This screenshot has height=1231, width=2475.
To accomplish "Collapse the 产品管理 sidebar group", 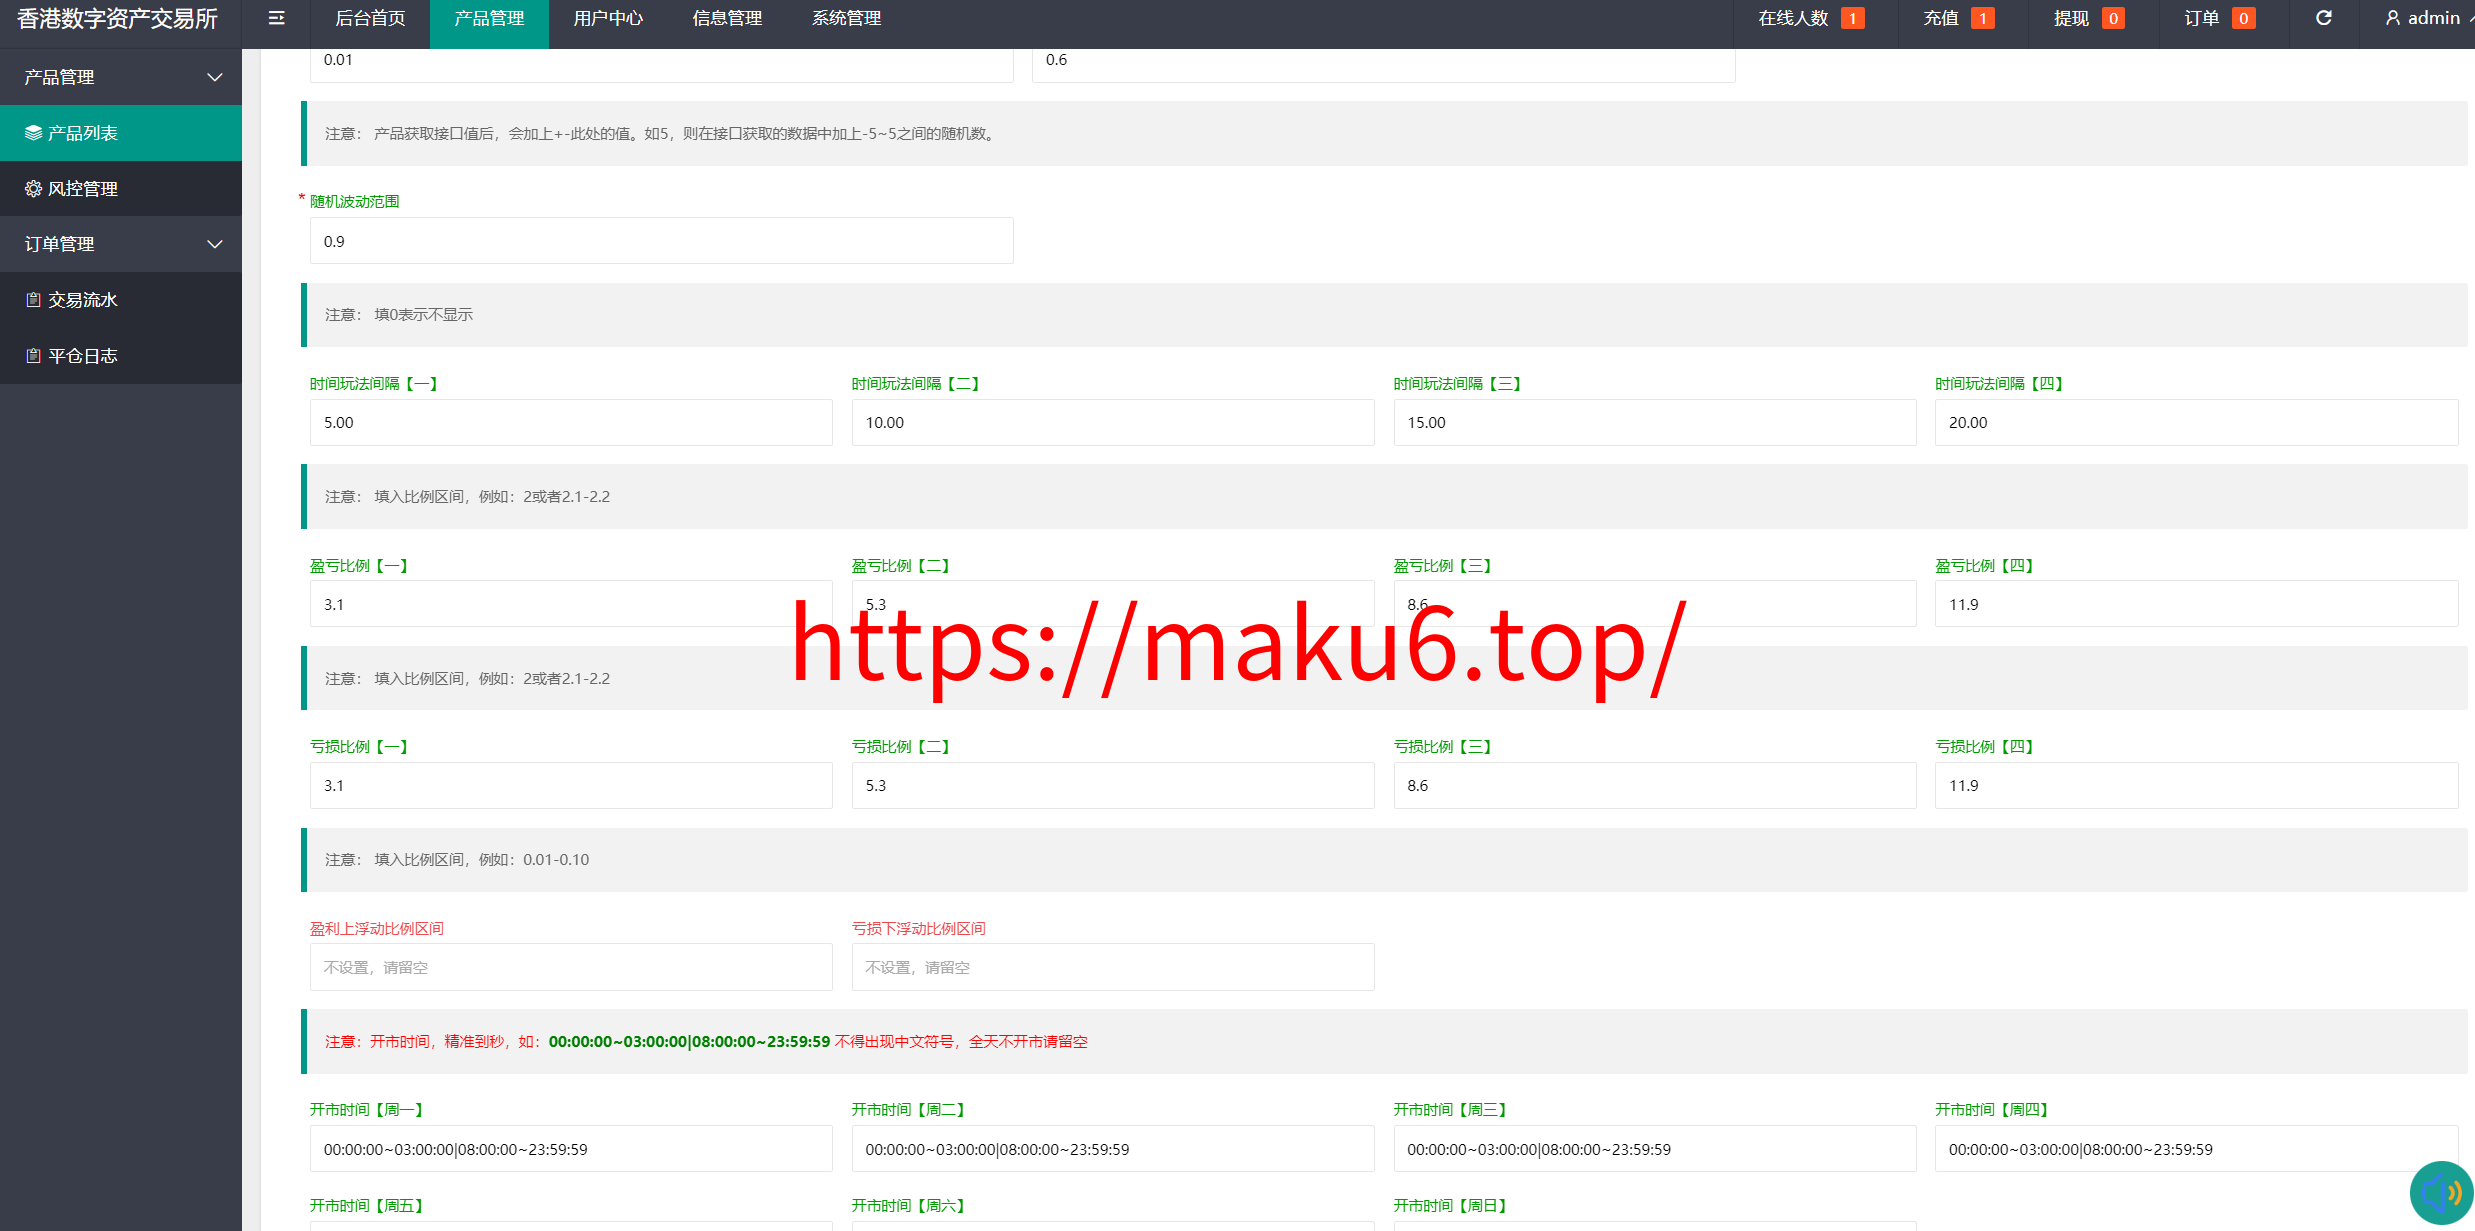I will click(121, 77).
